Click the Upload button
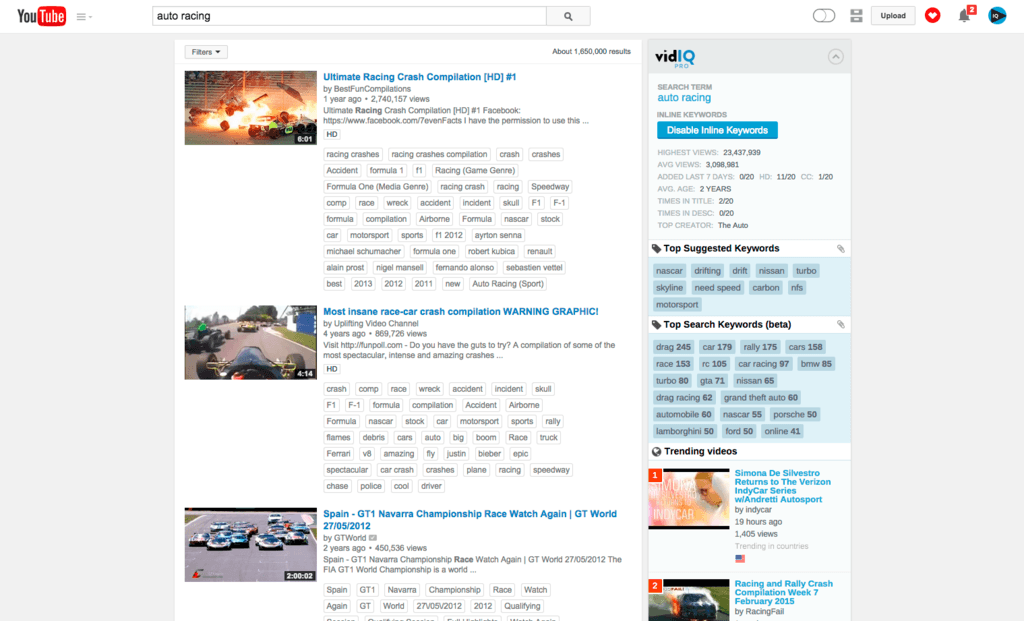Screen dimensions: 1024x621 [x=893, y=16]
